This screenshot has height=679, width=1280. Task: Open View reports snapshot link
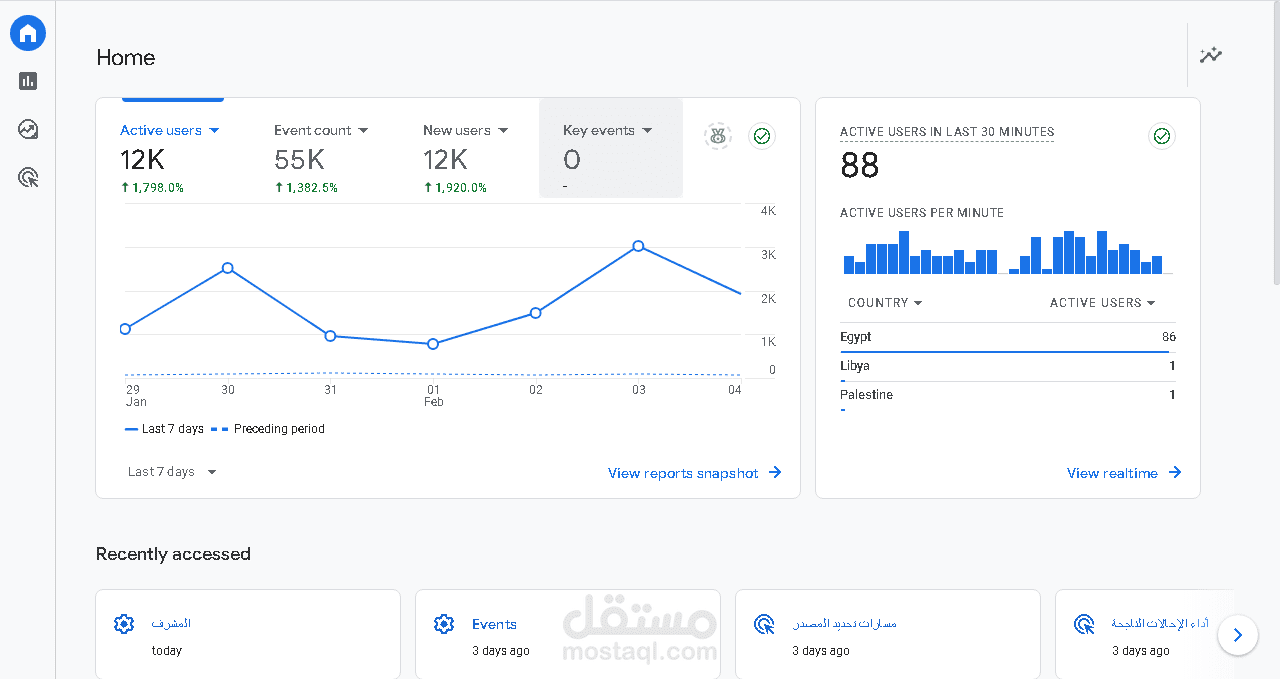pos(695,473)
